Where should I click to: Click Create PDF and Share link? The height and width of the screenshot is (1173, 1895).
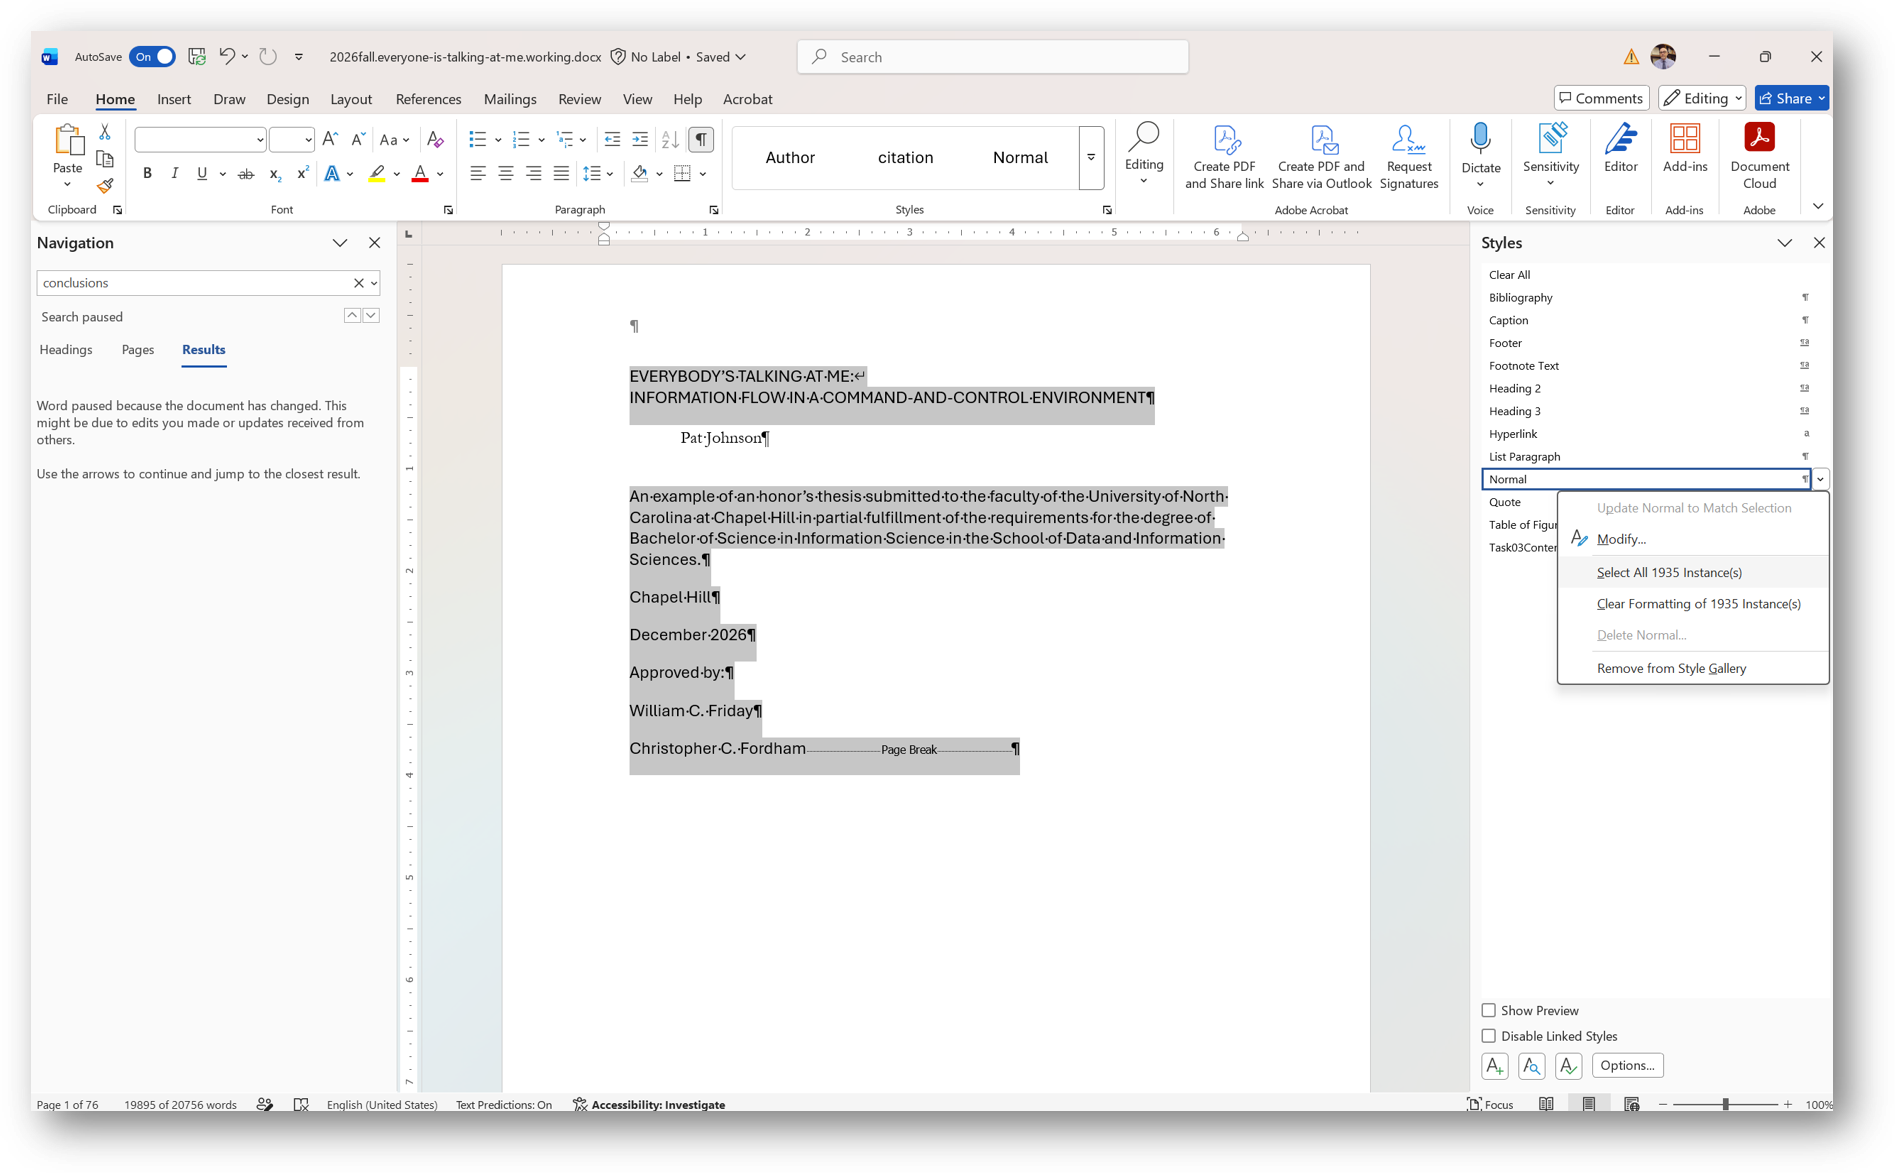1224,157
